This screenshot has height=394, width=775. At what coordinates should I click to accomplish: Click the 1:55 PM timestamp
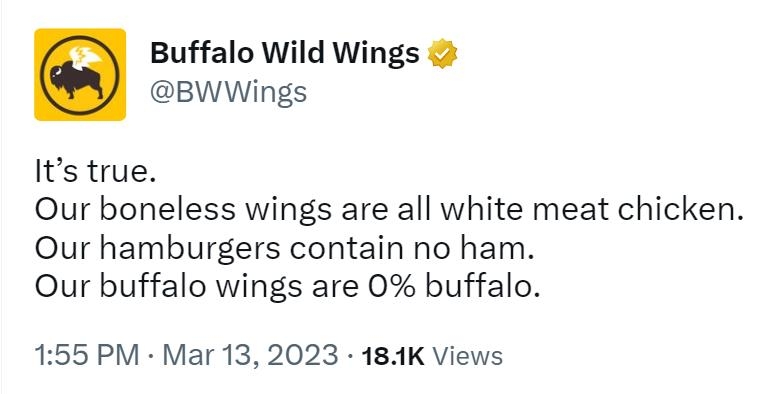pyautogui.click(x=86, y=355)
